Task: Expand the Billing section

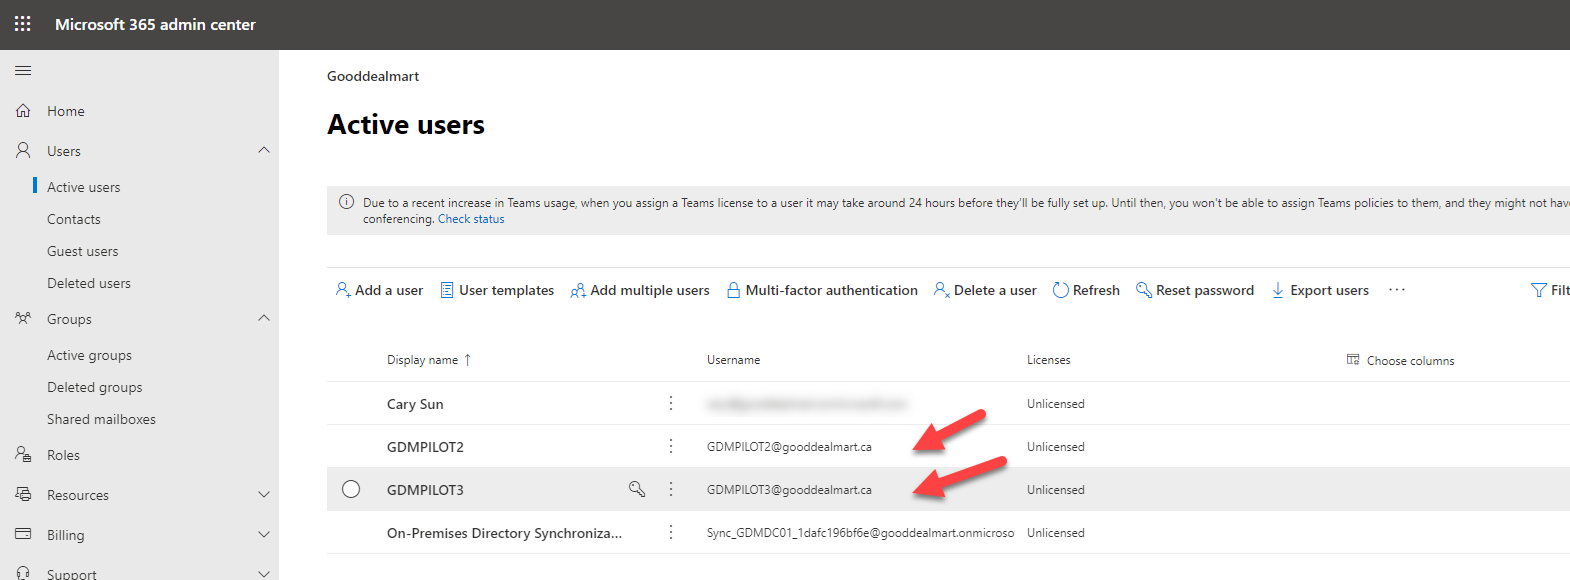Action: [264, 535]
